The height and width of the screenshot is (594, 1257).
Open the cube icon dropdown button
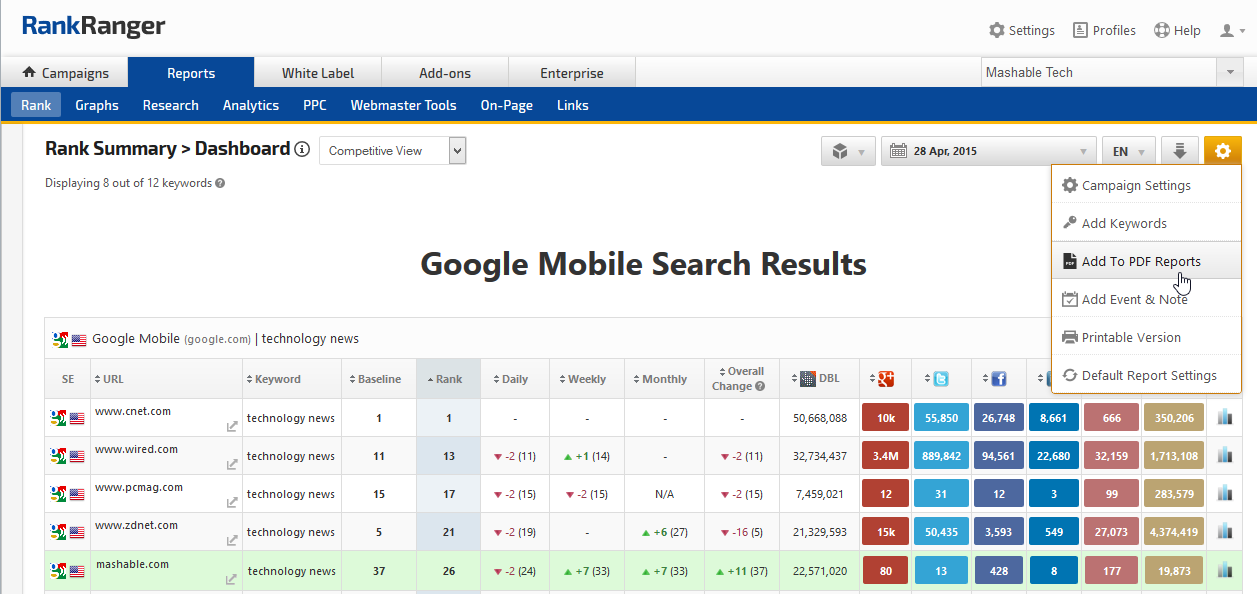tap(848, 152)
